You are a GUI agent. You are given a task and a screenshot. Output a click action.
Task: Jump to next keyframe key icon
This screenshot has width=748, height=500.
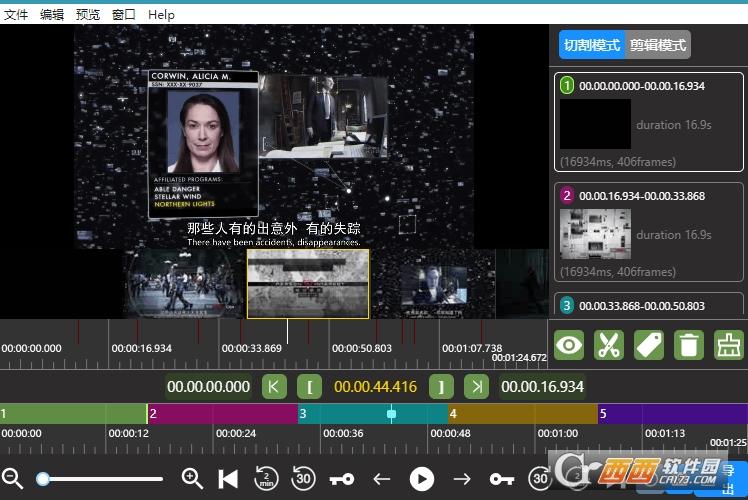coord(502,479)
